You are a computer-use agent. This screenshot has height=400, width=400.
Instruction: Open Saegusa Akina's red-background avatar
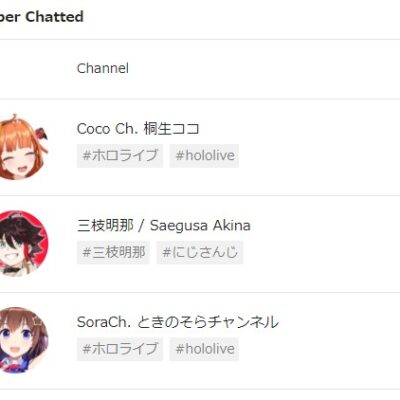24,244
